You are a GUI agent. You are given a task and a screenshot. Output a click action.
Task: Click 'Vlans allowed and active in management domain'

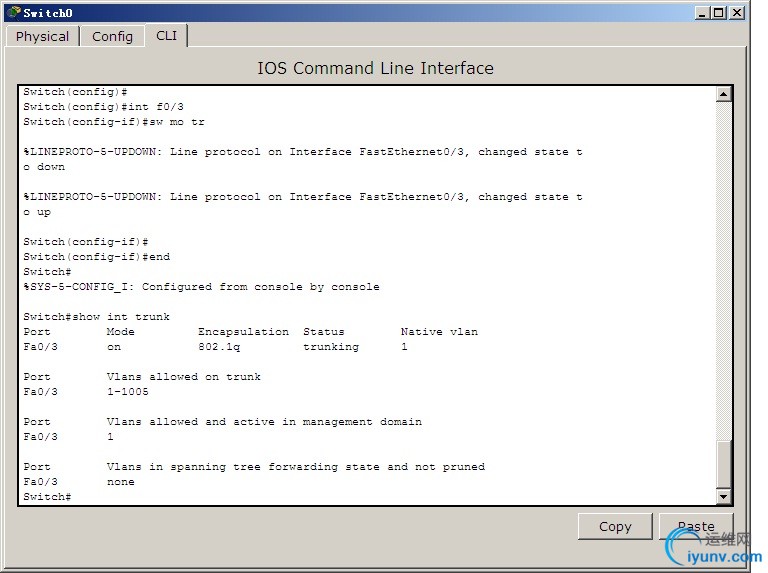(x=264, y=422)
